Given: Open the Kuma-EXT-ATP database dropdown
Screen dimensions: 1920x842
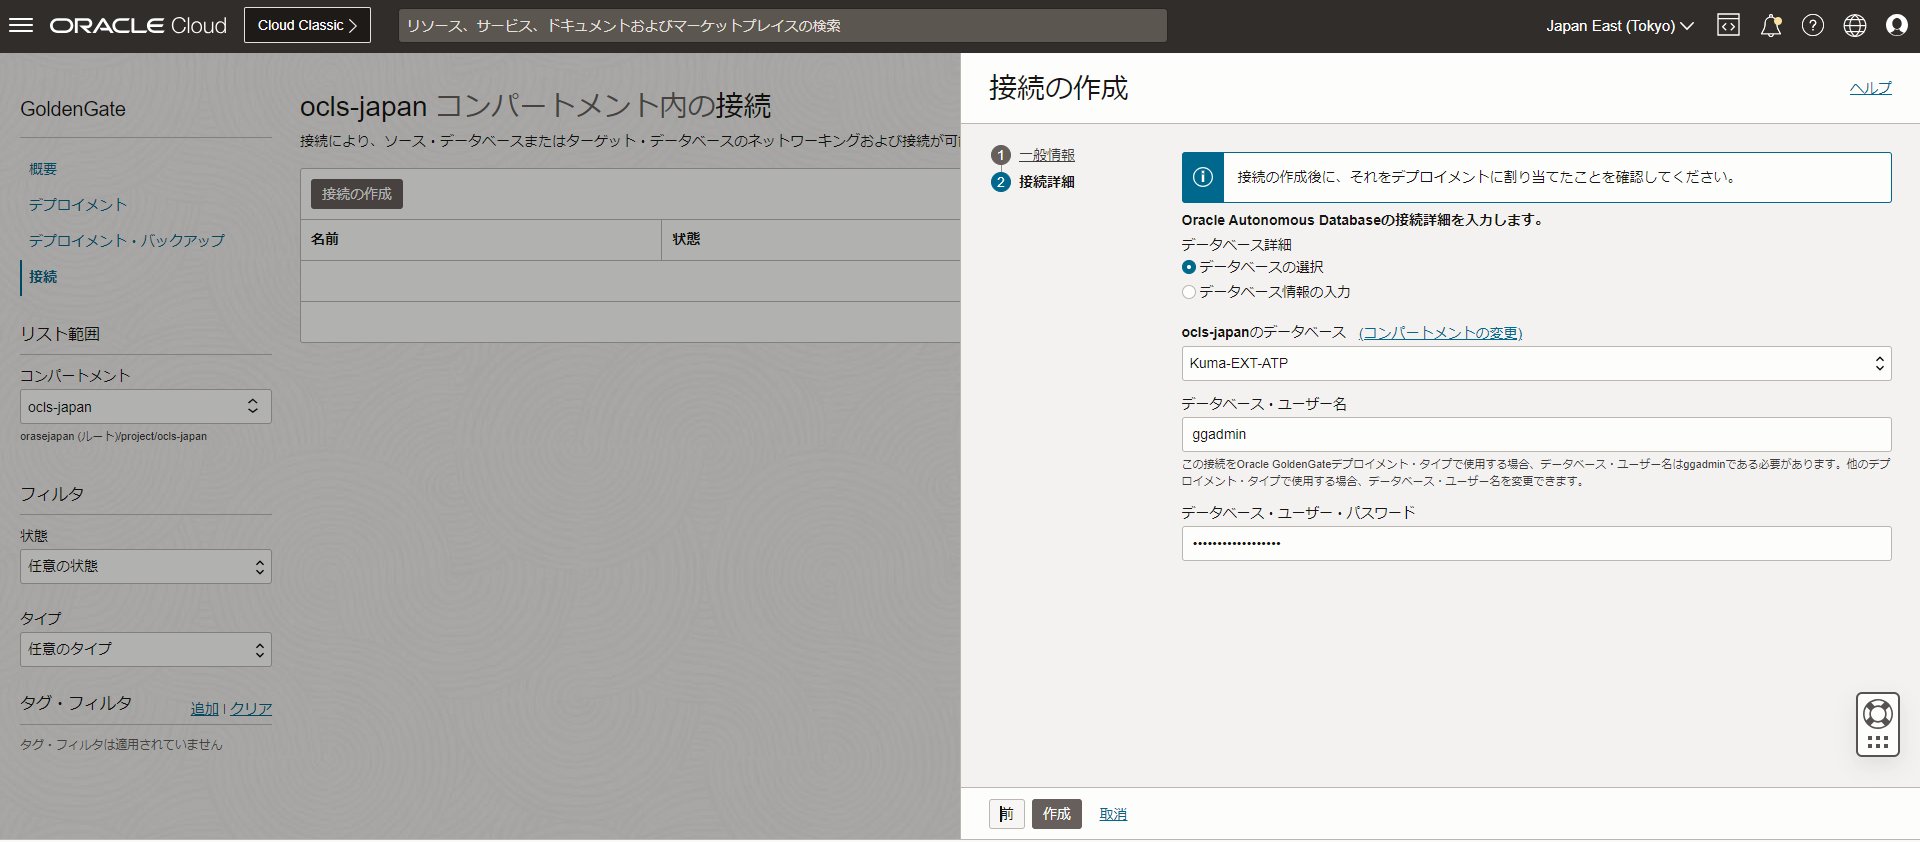Looking at the screenshot, I should point(1536,364).
